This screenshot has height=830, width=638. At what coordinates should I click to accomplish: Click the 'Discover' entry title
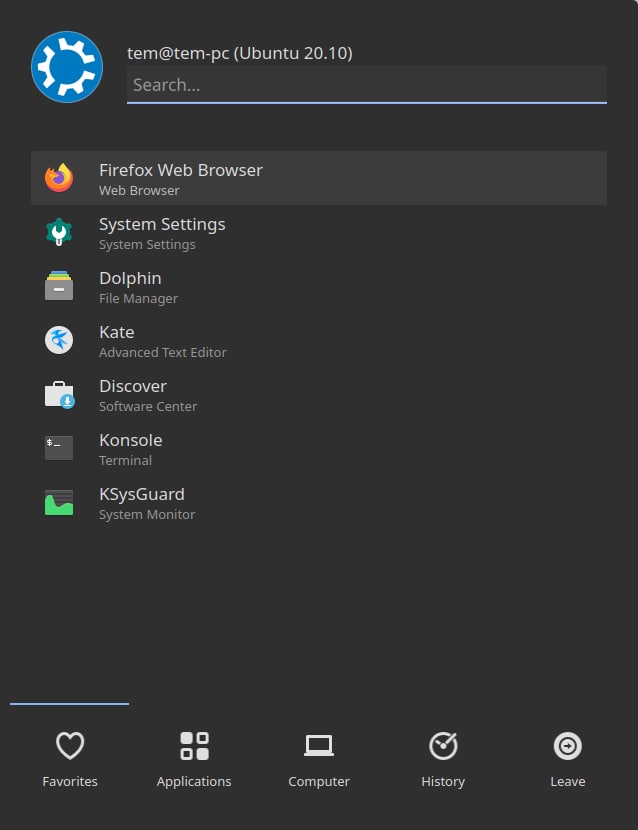point(133,386)
